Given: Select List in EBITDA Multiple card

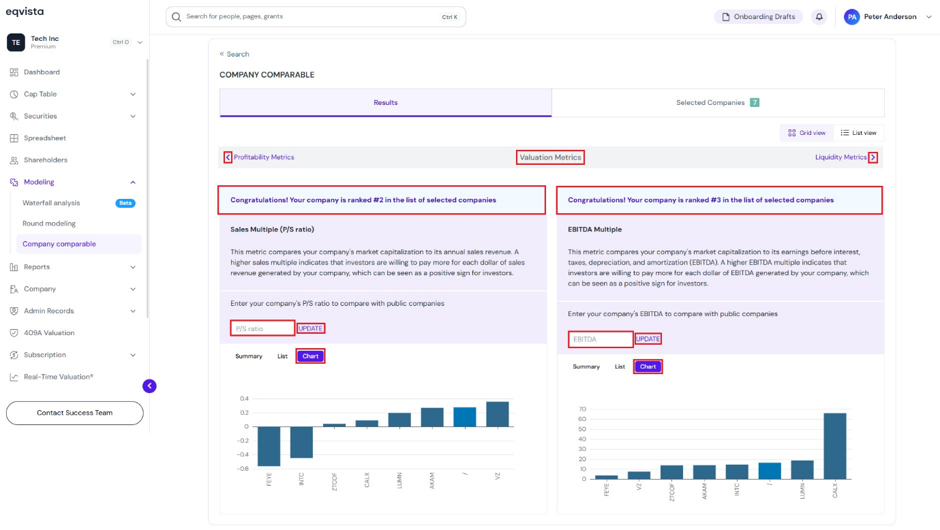Looking at the screenshot, I should 620,367.
